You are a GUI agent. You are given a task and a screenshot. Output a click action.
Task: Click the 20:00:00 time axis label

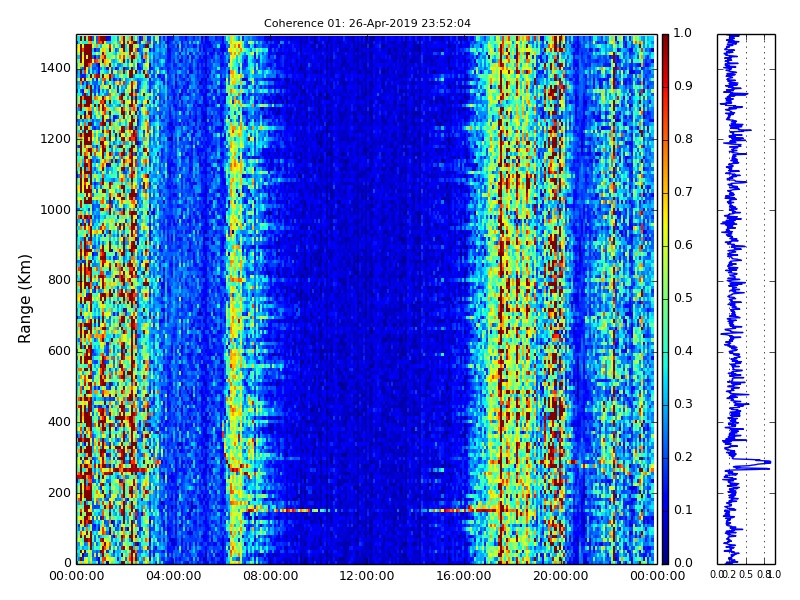click(560, 577)
